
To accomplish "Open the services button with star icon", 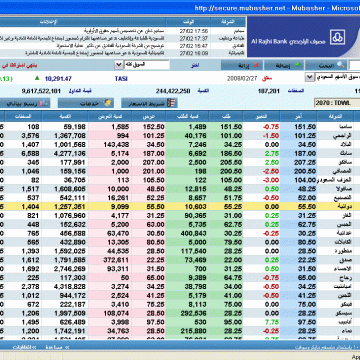I will (x=86, y=103).
